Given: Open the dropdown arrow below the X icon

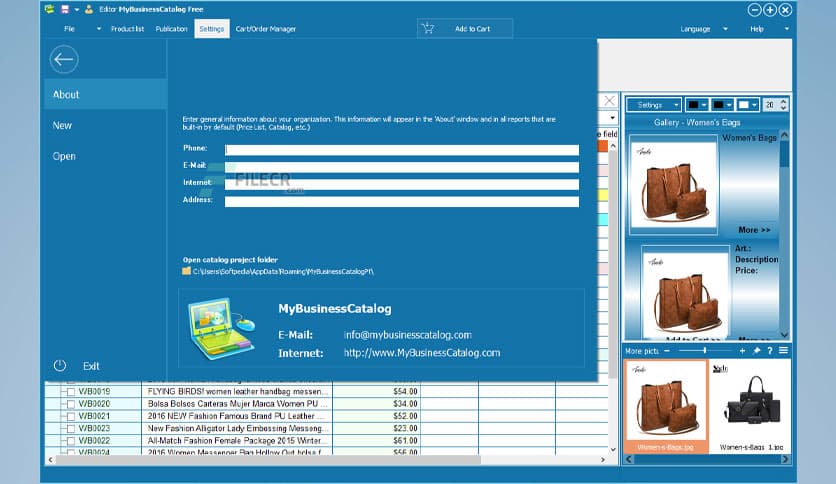Looking at the screenshot, I should [x=612, y=117].
